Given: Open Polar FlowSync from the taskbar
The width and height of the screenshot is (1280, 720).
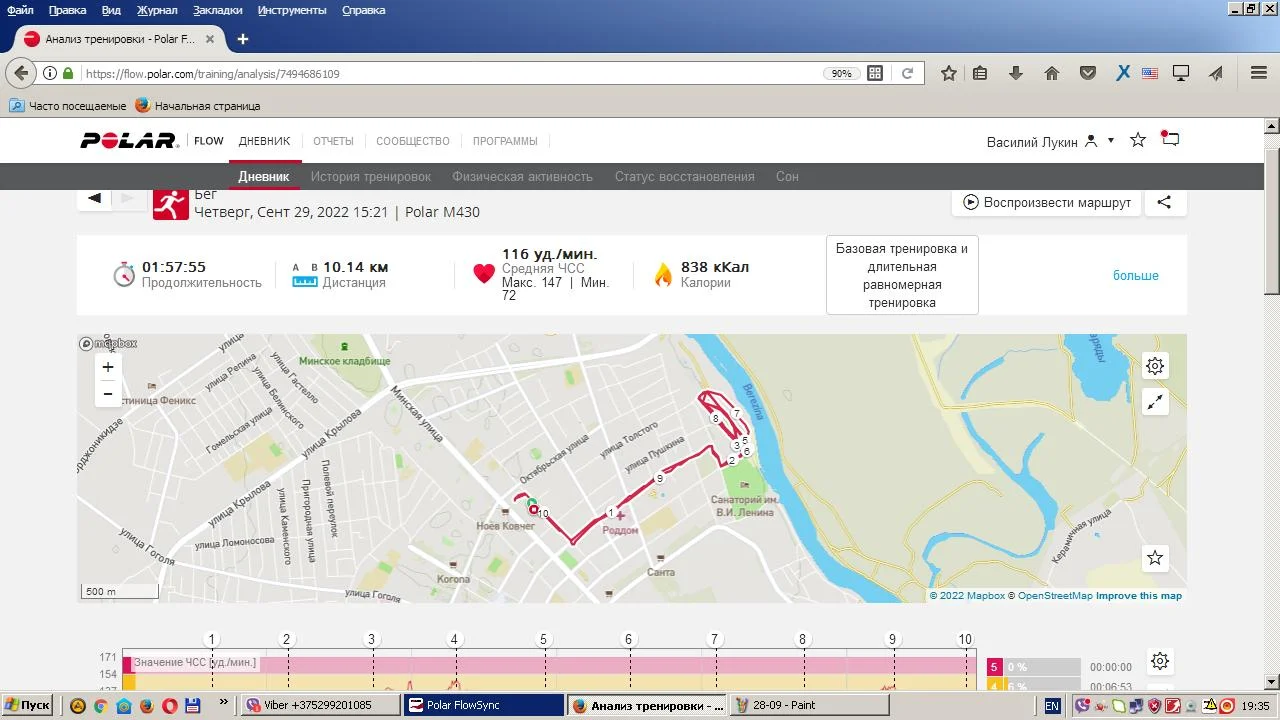Looking at the screenshot, I should (484, 705).
